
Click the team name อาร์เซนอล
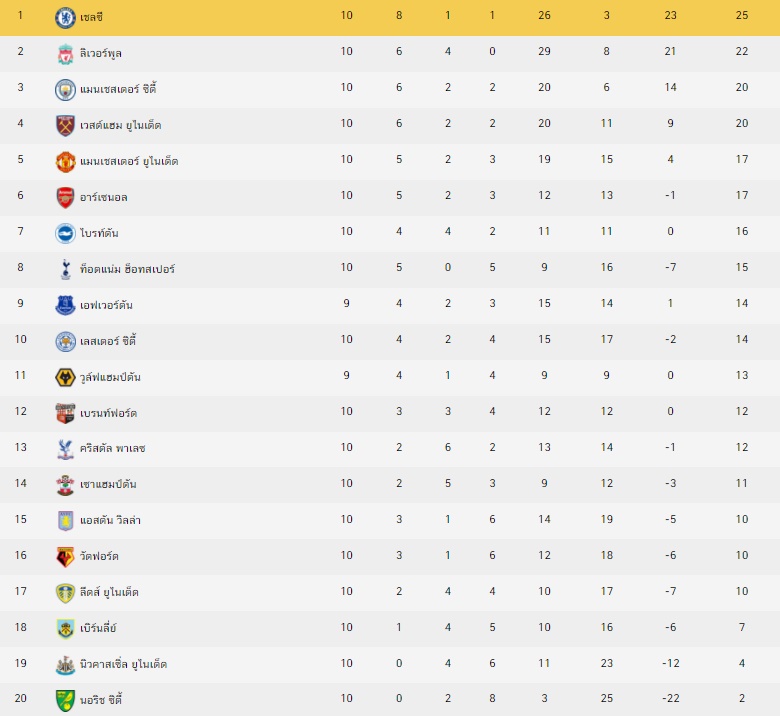[x=103, y=197]
